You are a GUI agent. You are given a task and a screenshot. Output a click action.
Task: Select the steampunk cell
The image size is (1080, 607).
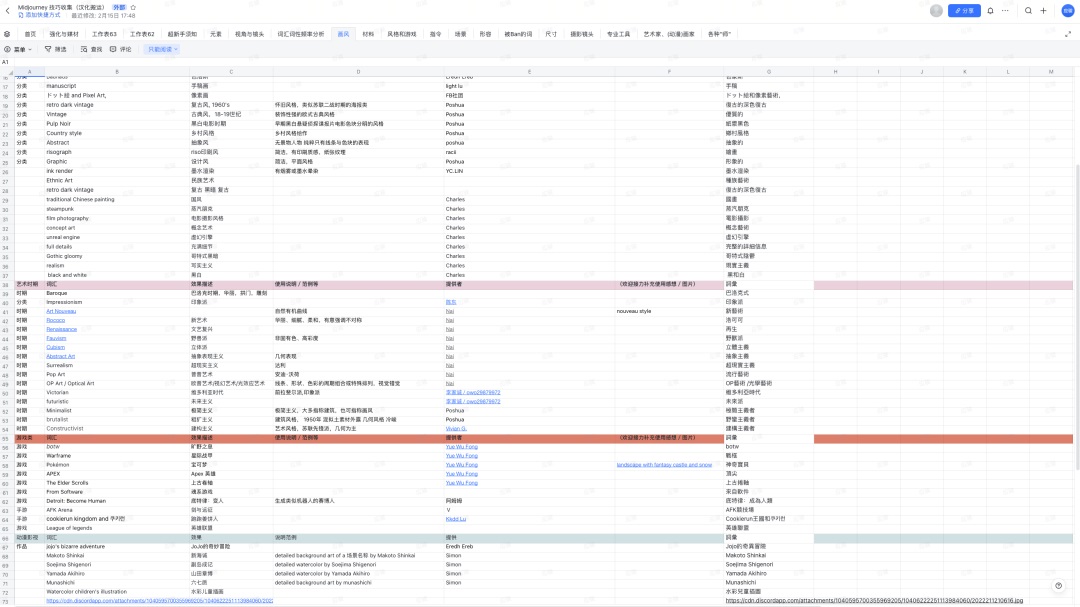pyautogui.click(x=117, y=209)
